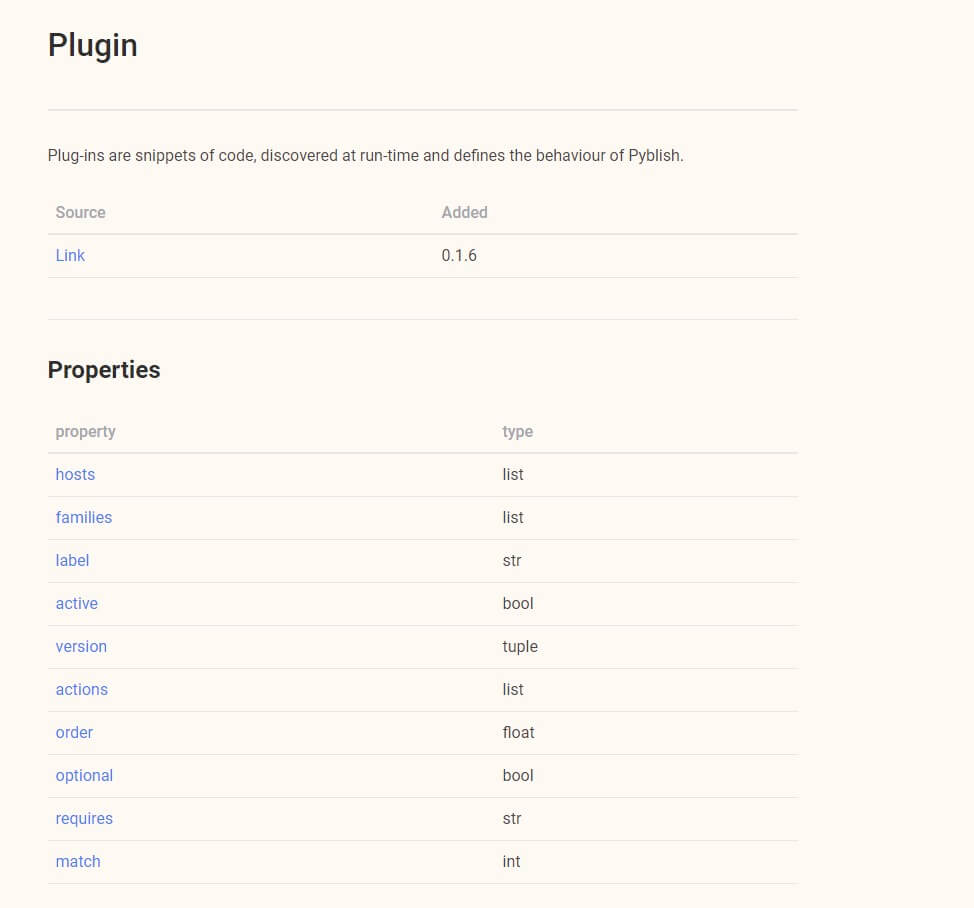Open the families property link

(x=84, y=517)
